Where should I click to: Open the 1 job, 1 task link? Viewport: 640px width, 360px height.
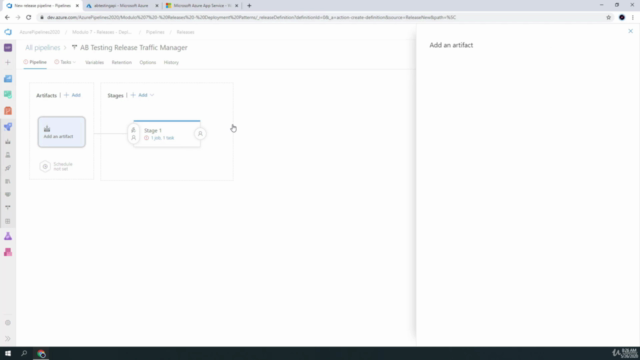point(162,138)
